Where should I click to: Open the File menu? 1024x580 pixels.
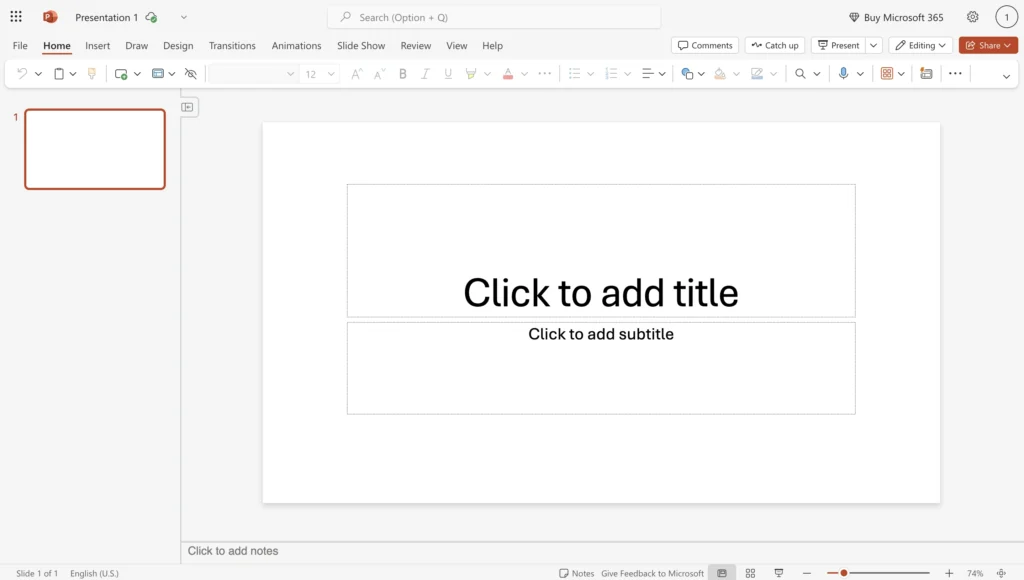[x=20, y=46]
